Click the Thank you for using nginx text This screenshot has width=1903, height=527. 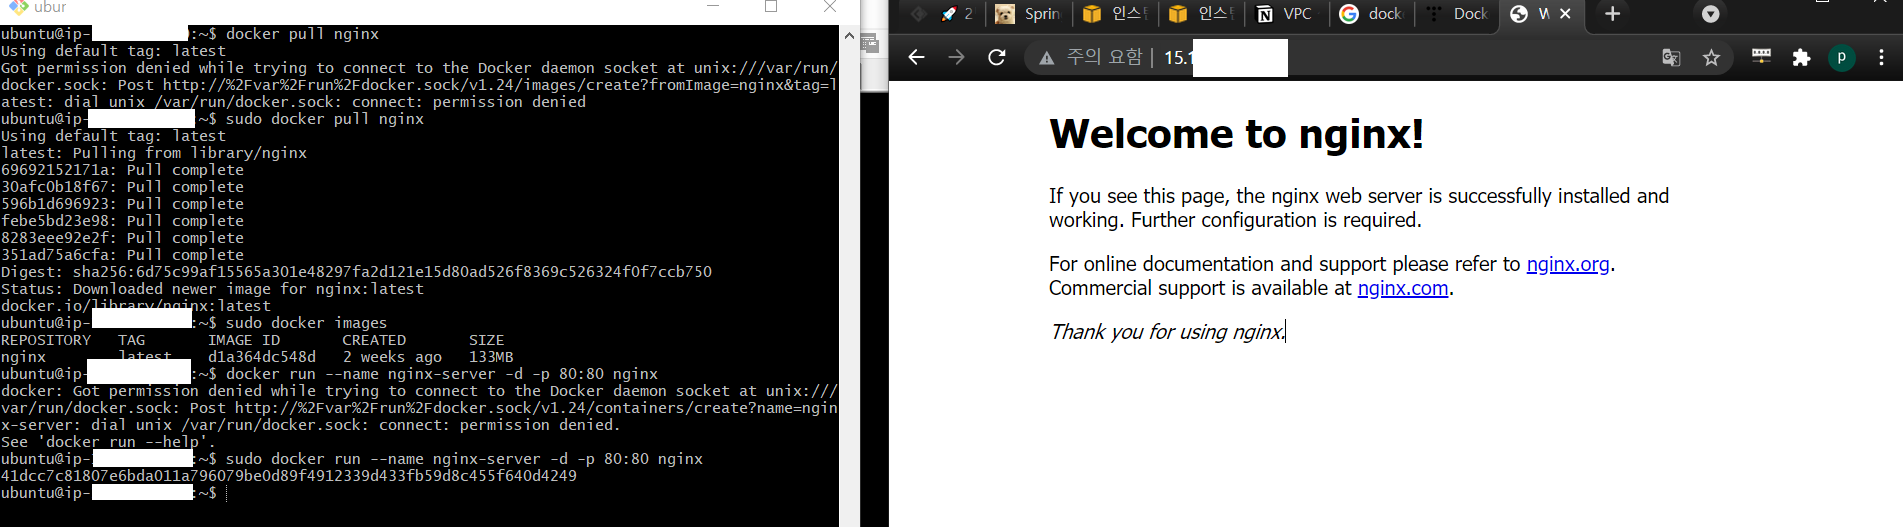point(1167,332)
